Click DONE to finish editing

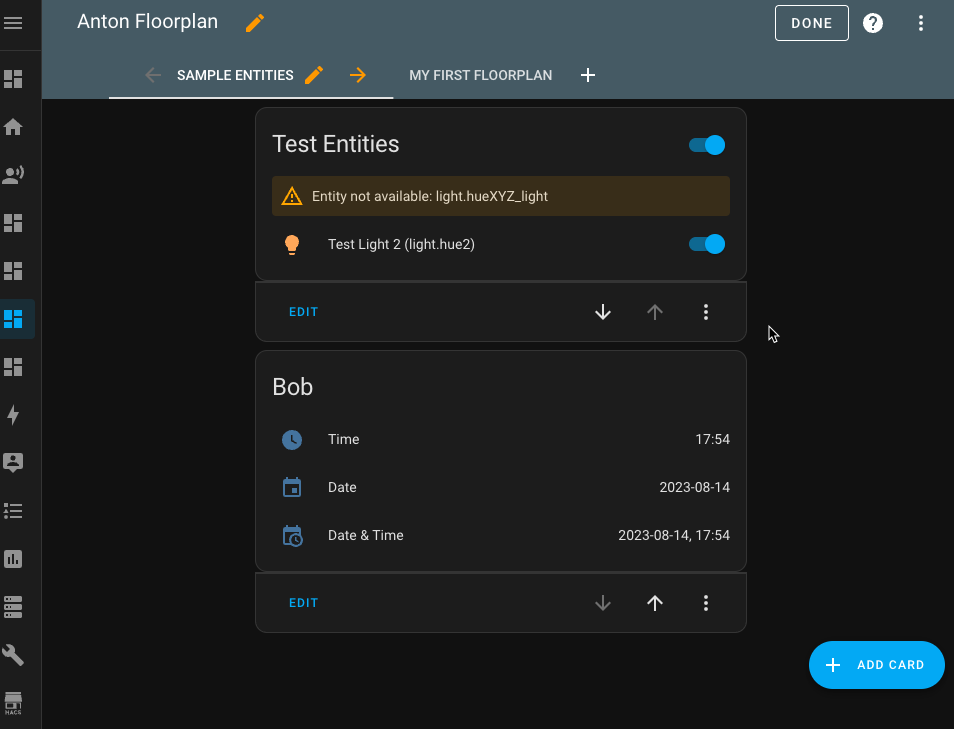coord(811,22)
